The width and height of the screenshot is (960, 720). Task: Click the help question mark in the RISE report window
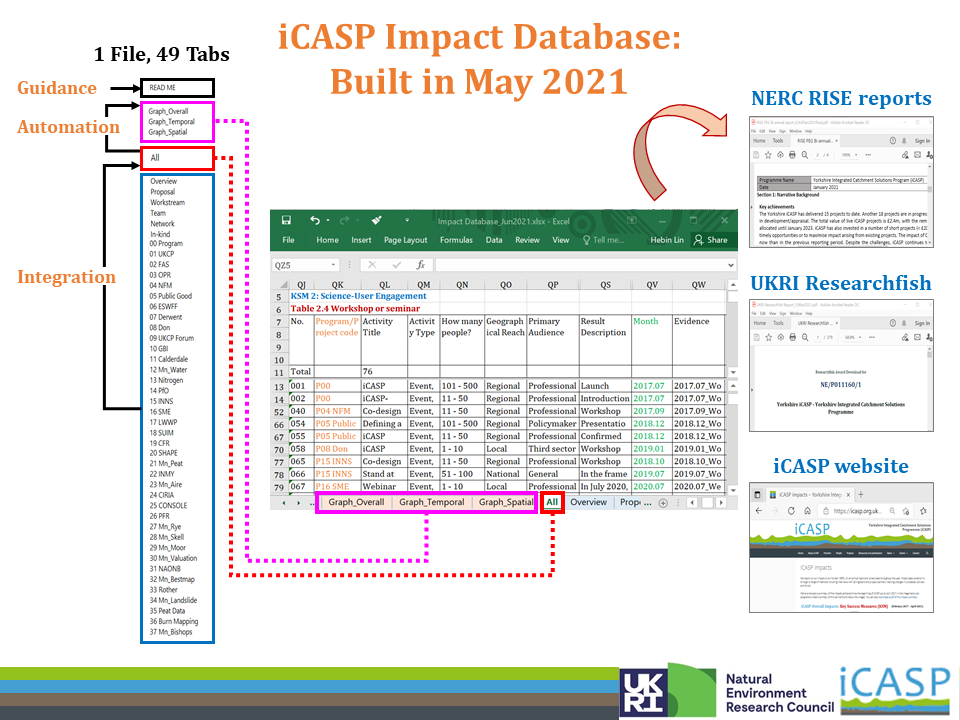point(893,141)
